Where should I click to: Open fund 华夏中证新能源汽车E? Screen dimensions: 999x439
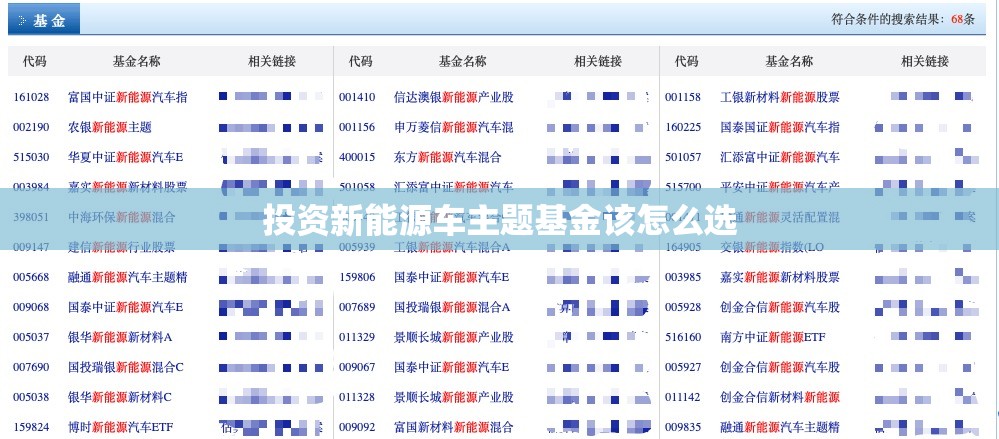tap(126, 157)
